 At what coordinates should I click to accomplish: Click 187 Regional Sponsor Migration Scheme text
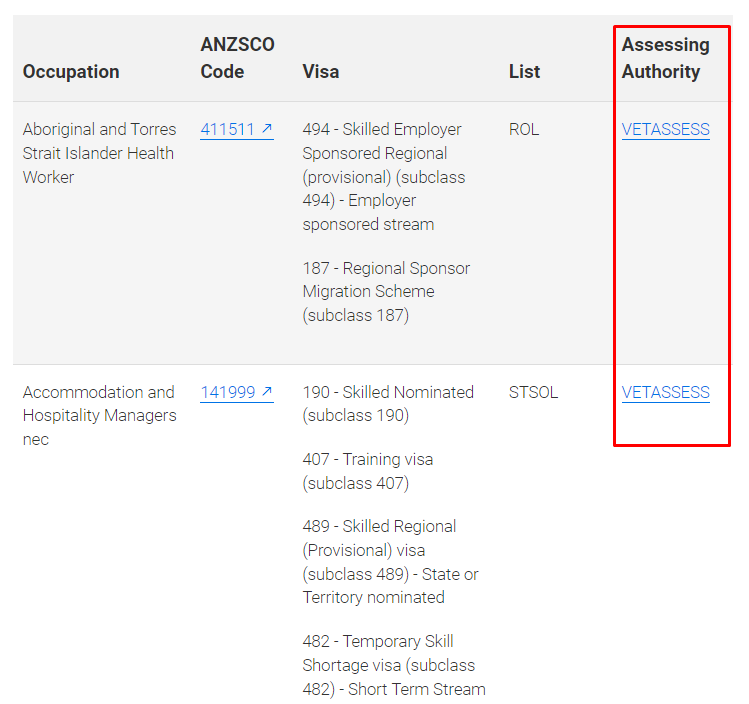pyautogui.click(x=386, y=291)
